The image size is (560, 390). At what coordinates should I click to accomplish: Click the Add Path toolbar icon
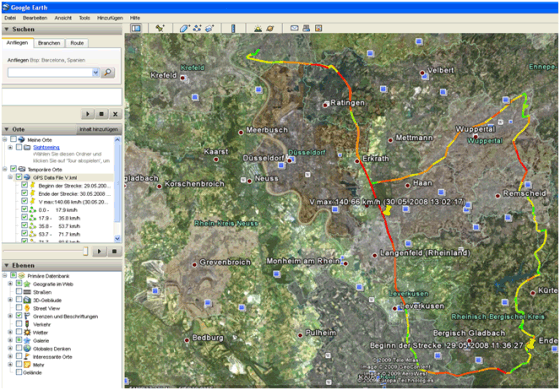[197, 28]
